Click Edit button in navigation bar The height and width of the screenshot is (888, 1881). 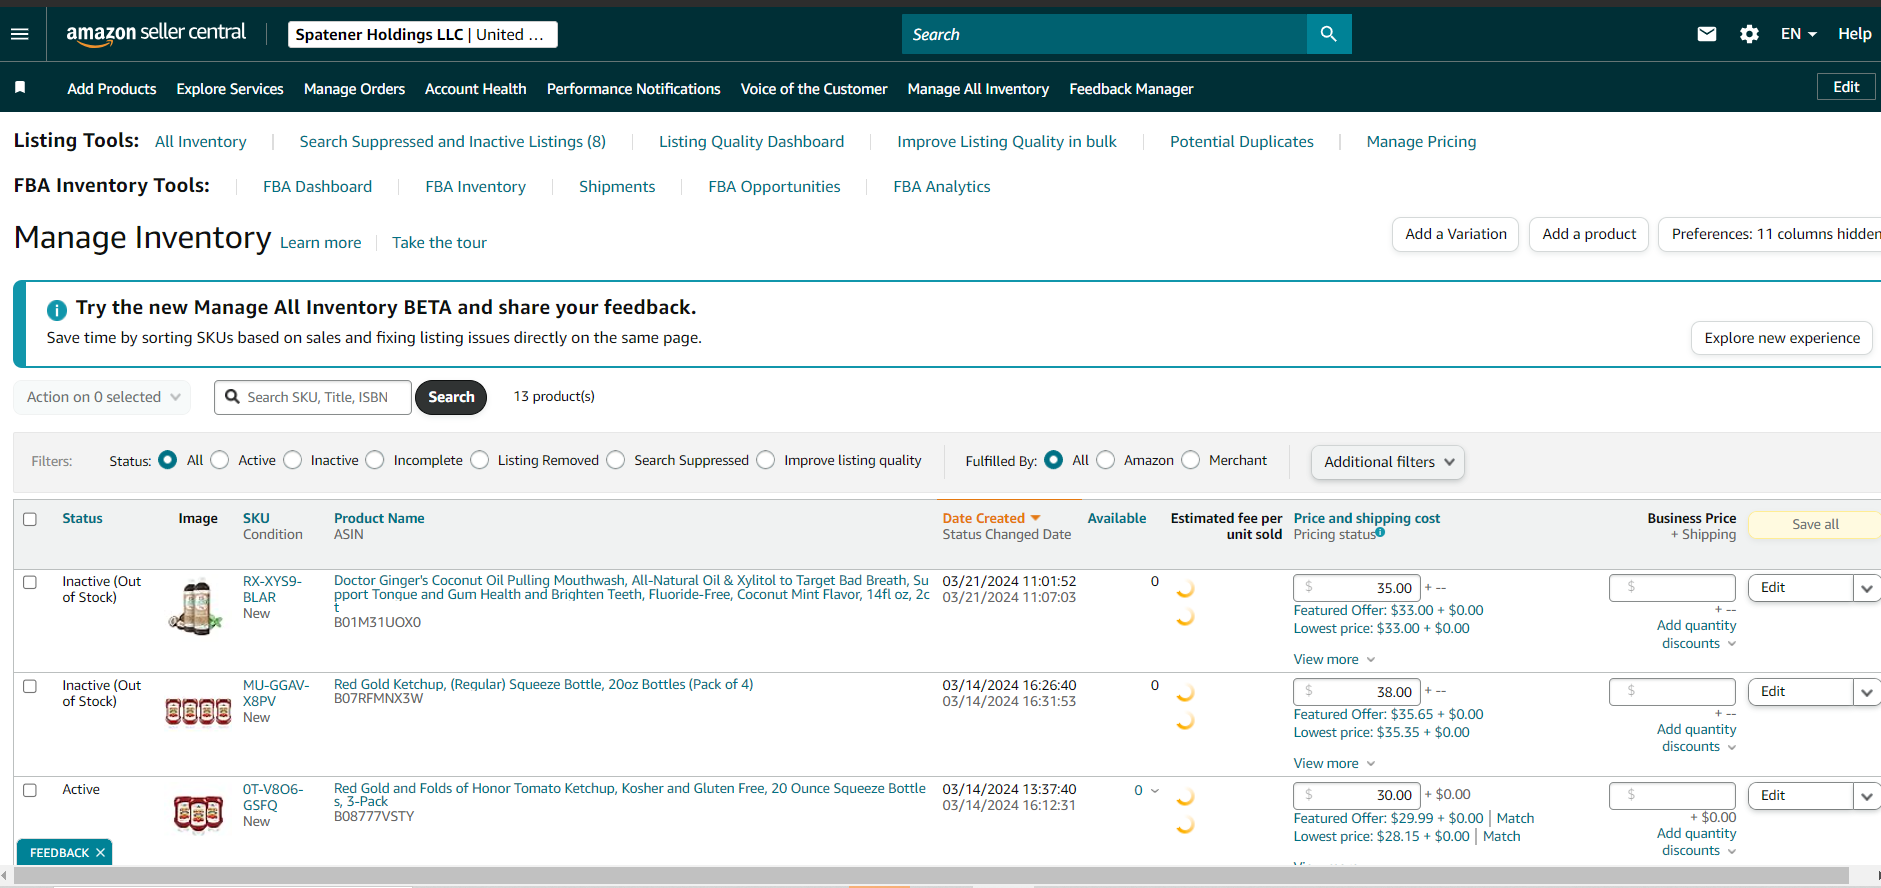click(x=1846, y=87)
